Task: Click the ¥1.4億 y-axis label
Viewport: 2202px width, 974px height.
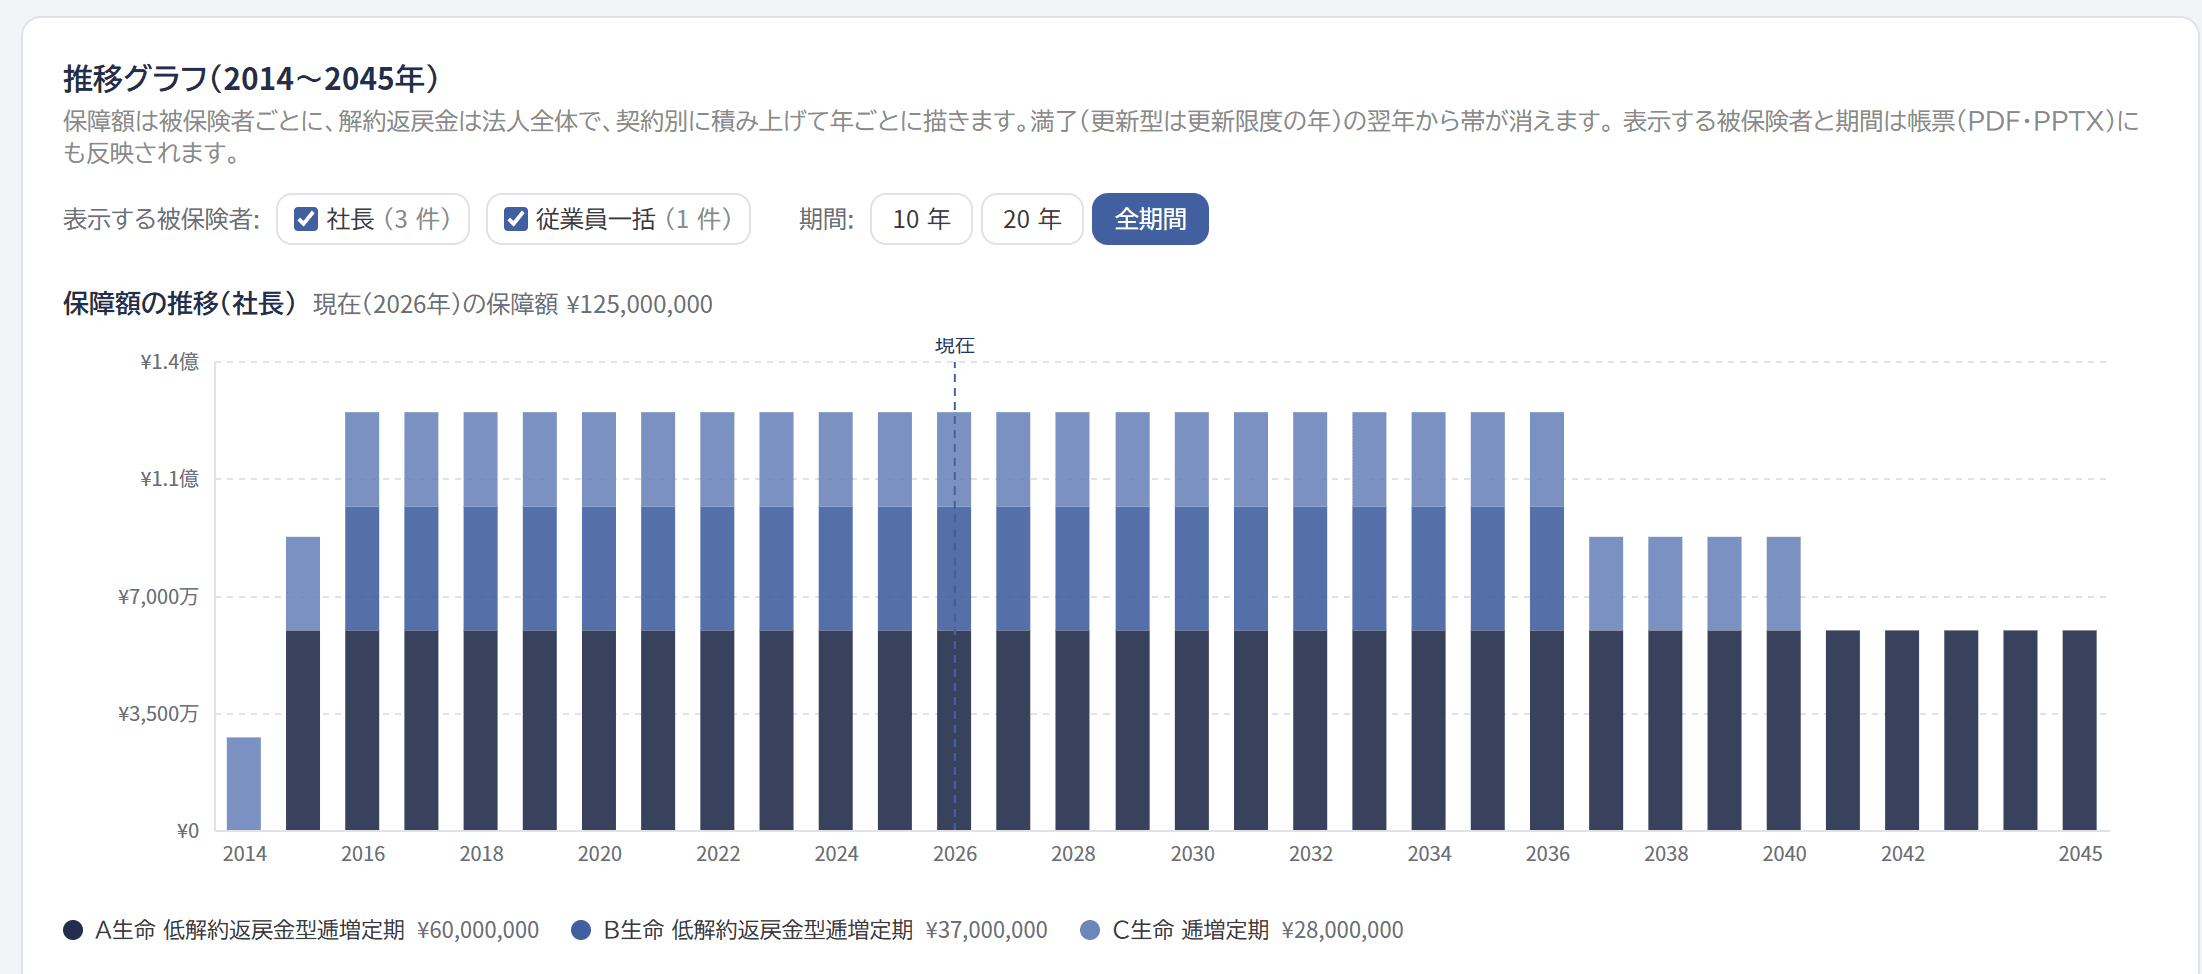Action: [169, 362]
